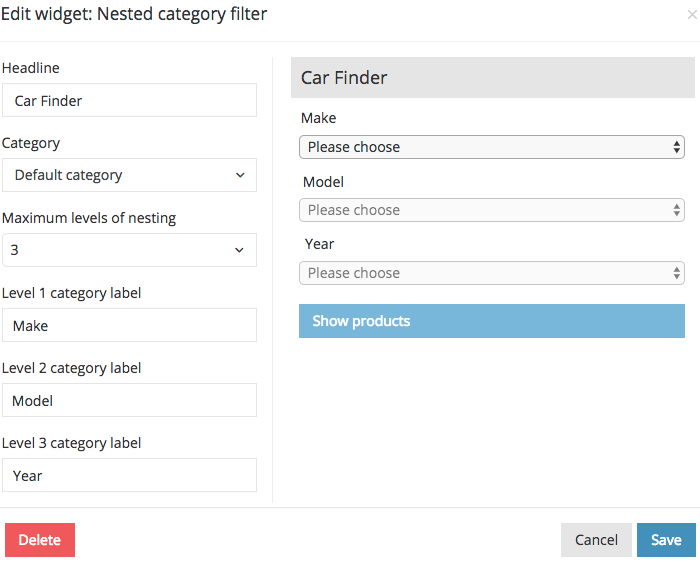Select the Level 3 field containing Year

(129, 476)
